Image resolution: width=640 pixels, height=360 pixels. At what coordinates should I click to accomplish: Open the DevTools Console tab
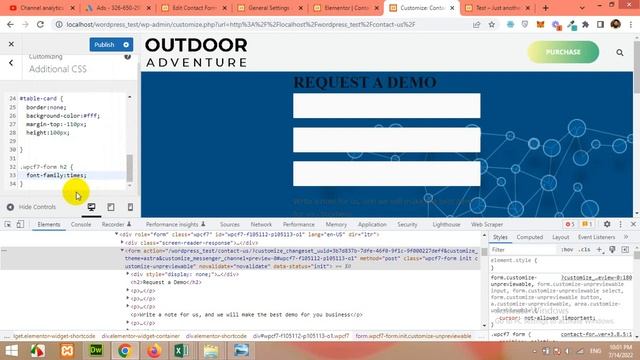click(x=81, y=224)
